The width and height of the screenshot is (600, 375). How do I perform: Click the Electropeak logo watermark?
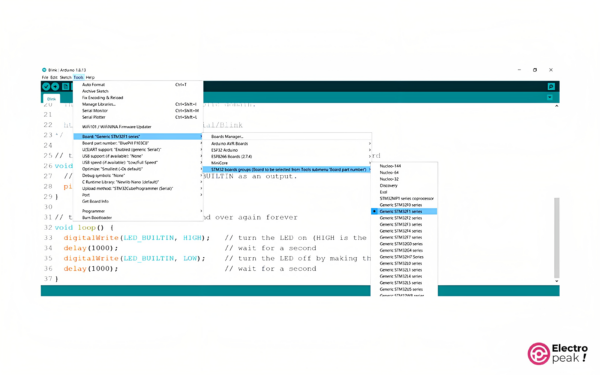(558, 354)
